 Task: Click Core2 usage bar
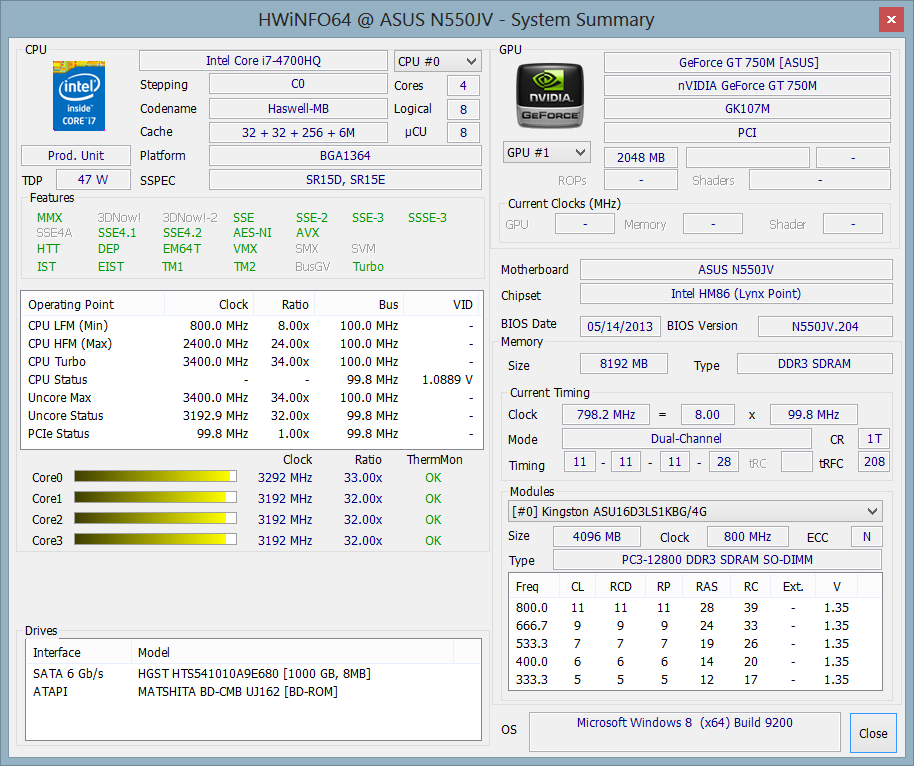coord(156,519)
